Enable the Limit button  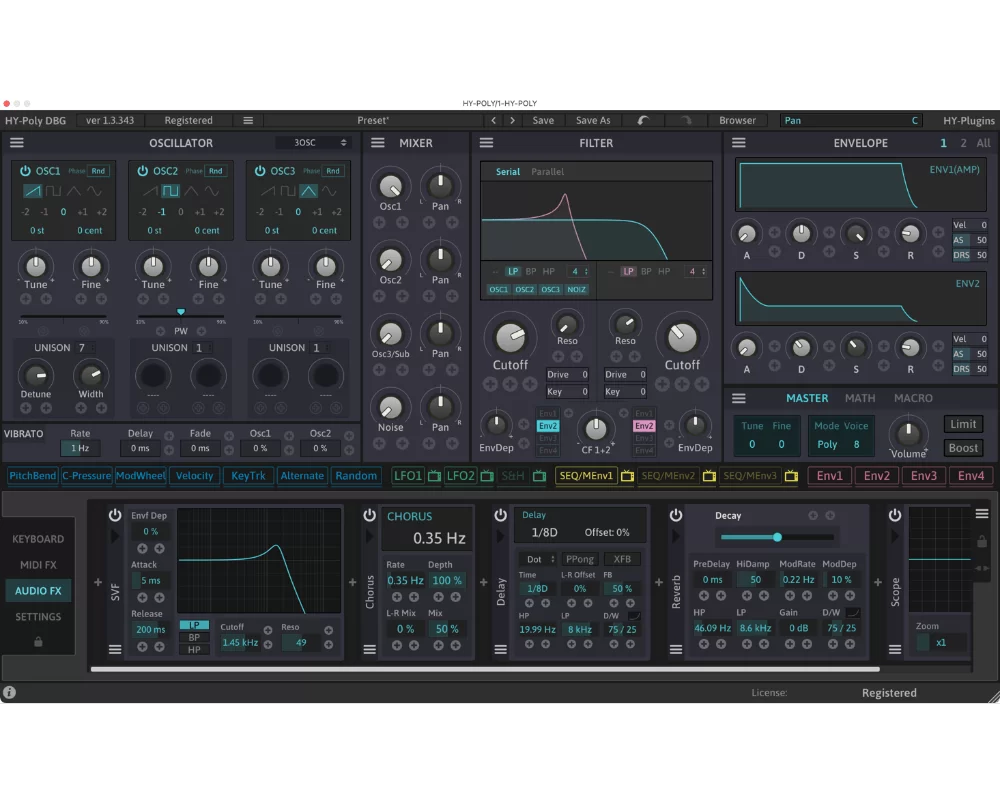click(963, 424)
